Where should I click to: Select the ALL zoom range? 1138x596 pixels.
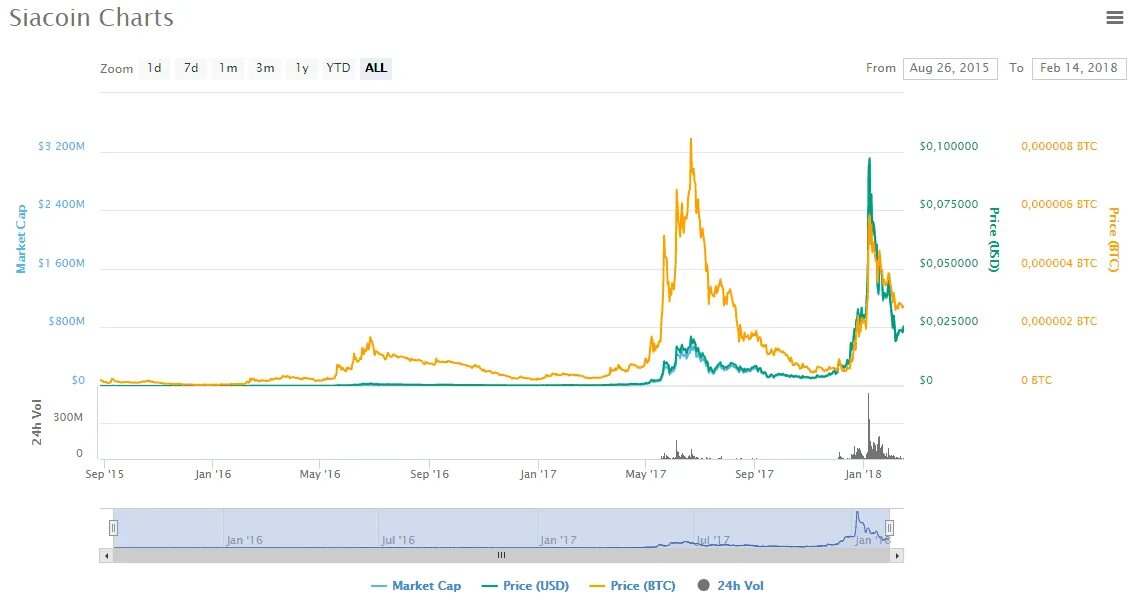click(376, 68)
